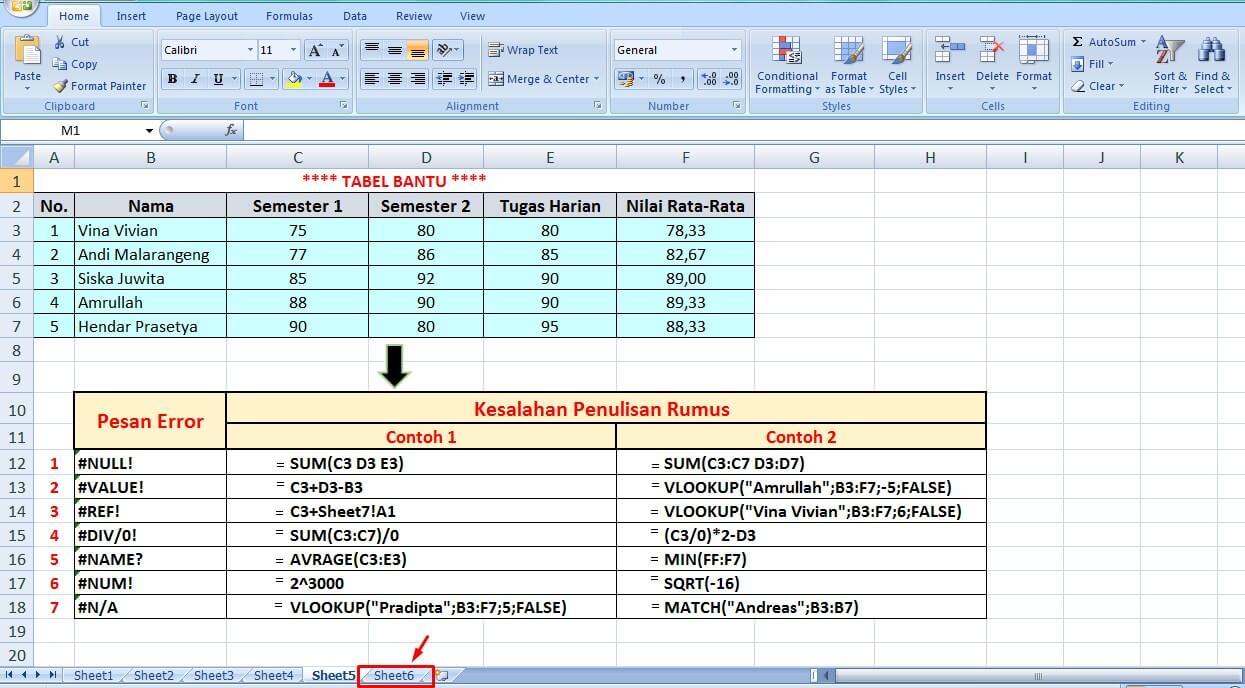Expand the General number format dropdown
This screenshot has height=688, width=1245.
[x=734, y=50]
